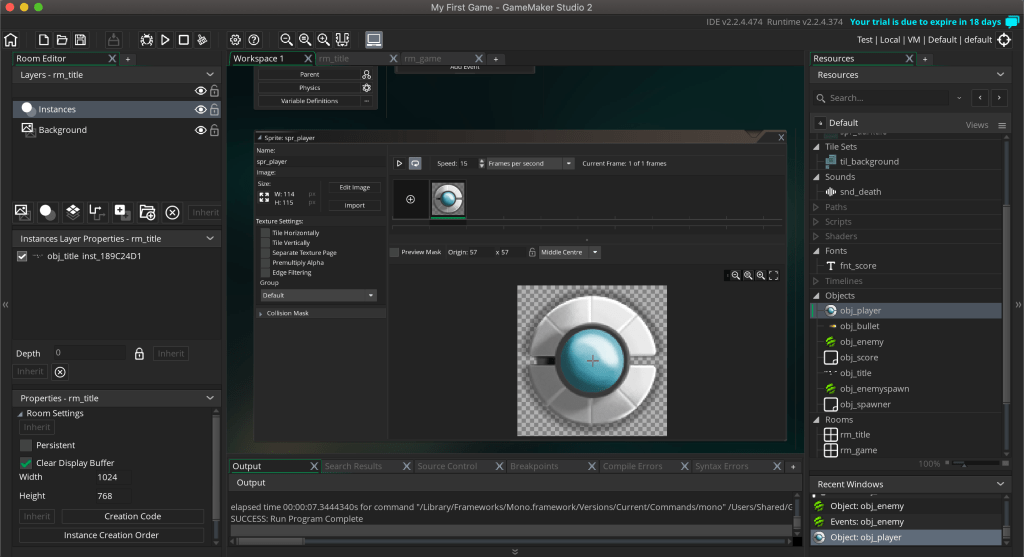Image resolution: width=1024 pixels, height=557 pixels.
Task: Add a new frame to sprite
Action: coord(410,199)
